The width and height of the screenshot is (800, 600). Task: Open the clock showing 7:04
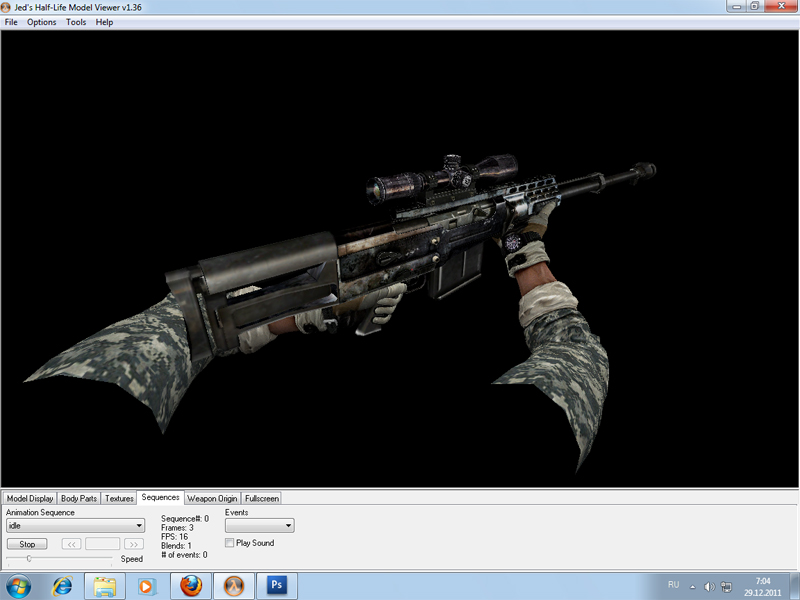pos(763,581)
